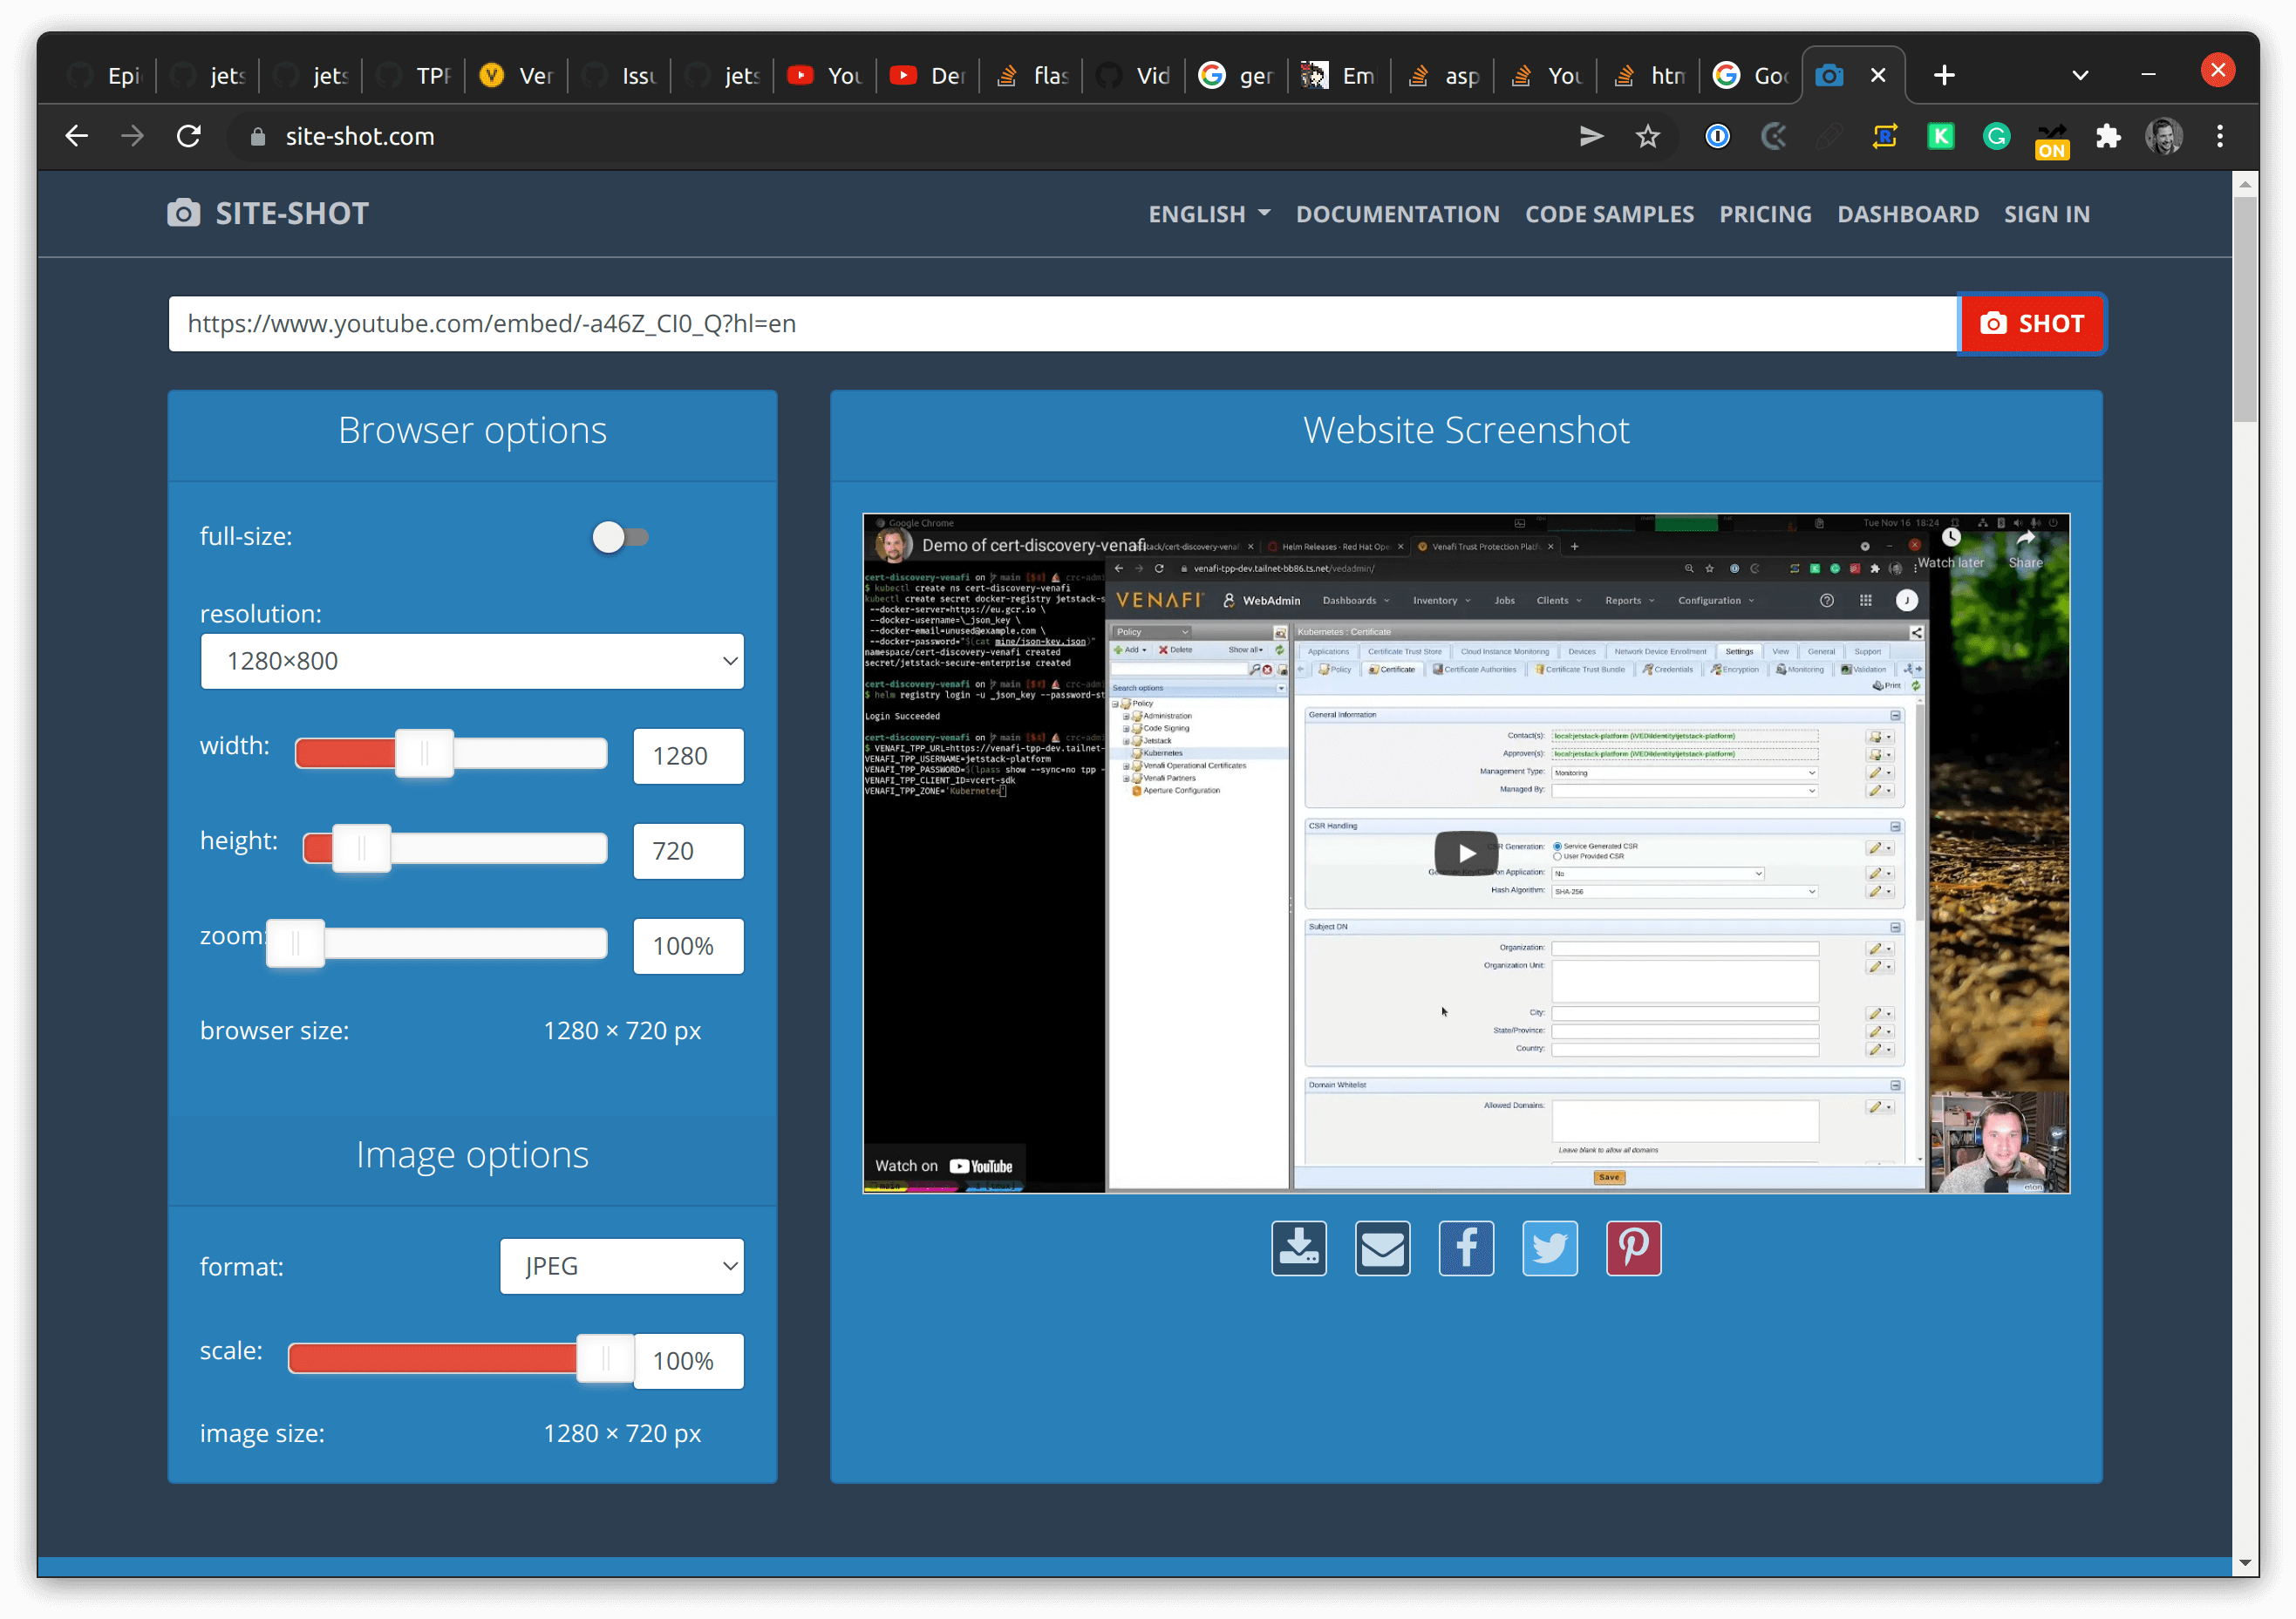Share the screenshot via email envelope icon

coord(1383,1248)
